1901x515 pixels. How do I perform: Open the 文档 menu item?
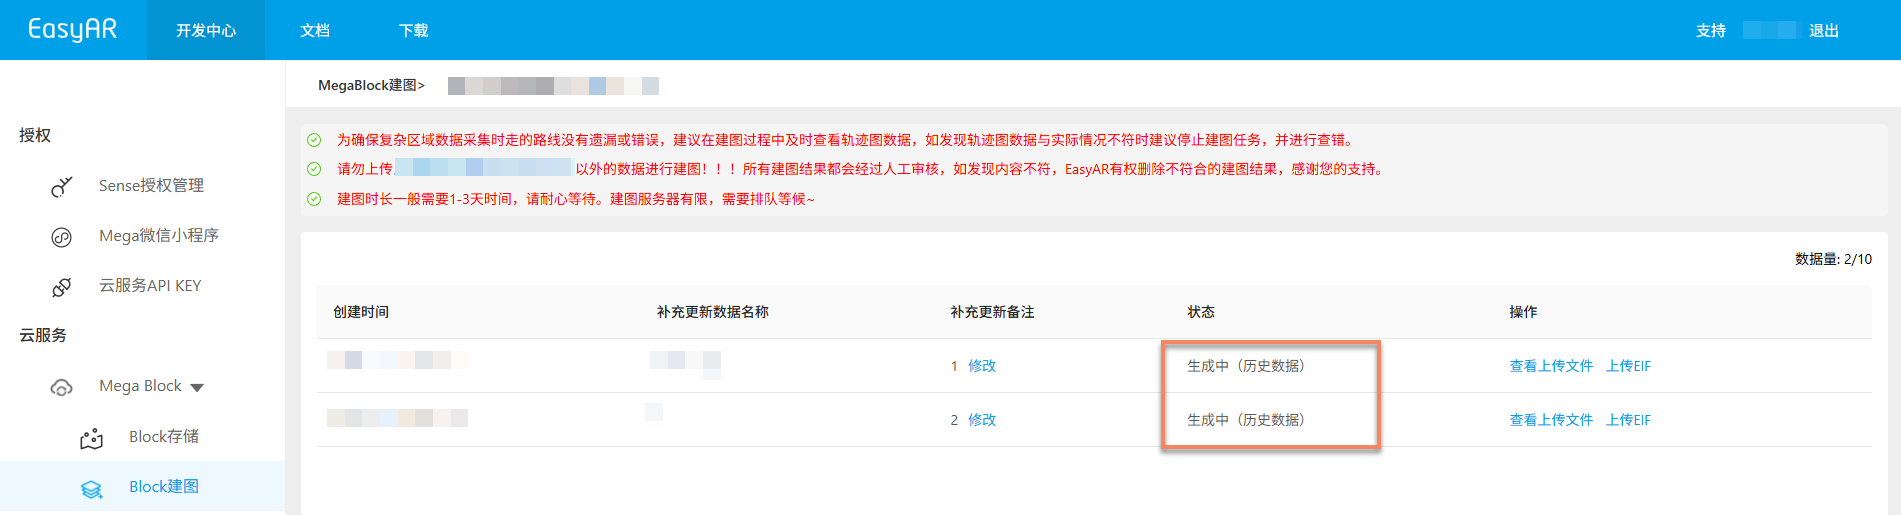pyautogui.click(x=315, y=31)
